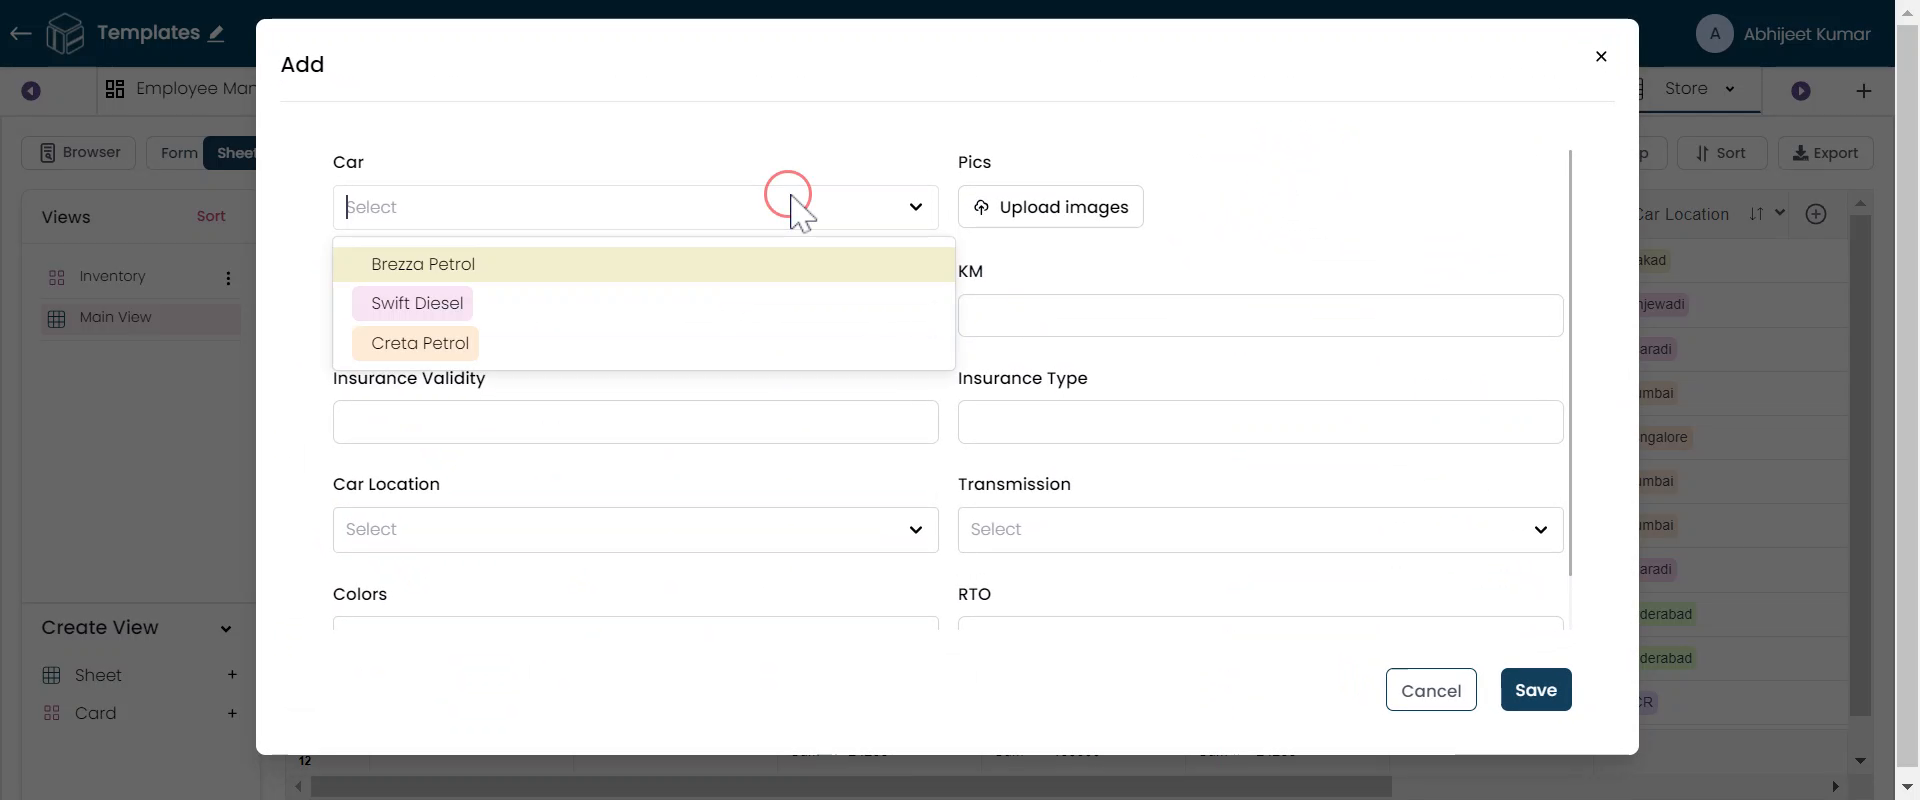Click the Insurance Type field
The width and height of the screenshot is (1920, 800).
[1260, 422]
